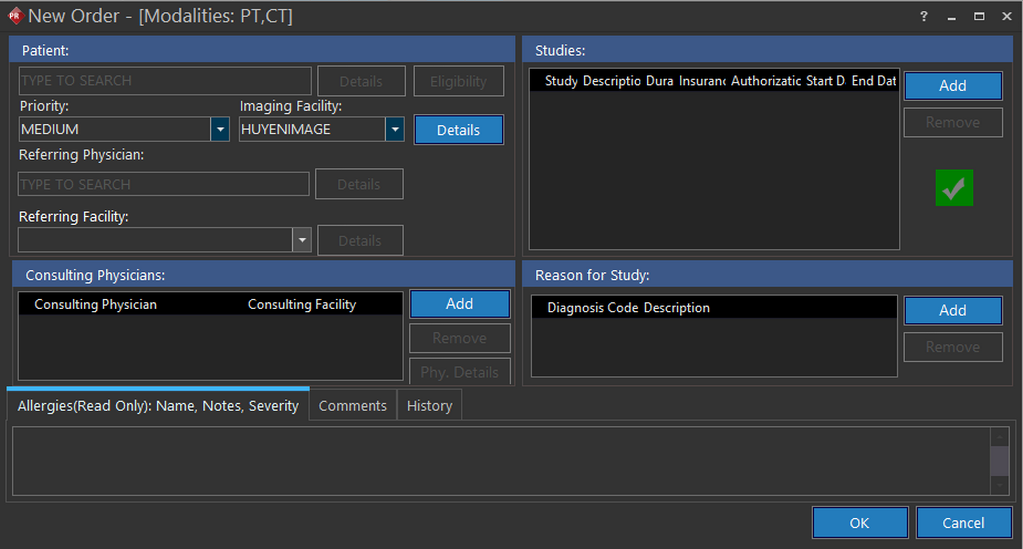Cancel the new order dialog

[963, 522]
